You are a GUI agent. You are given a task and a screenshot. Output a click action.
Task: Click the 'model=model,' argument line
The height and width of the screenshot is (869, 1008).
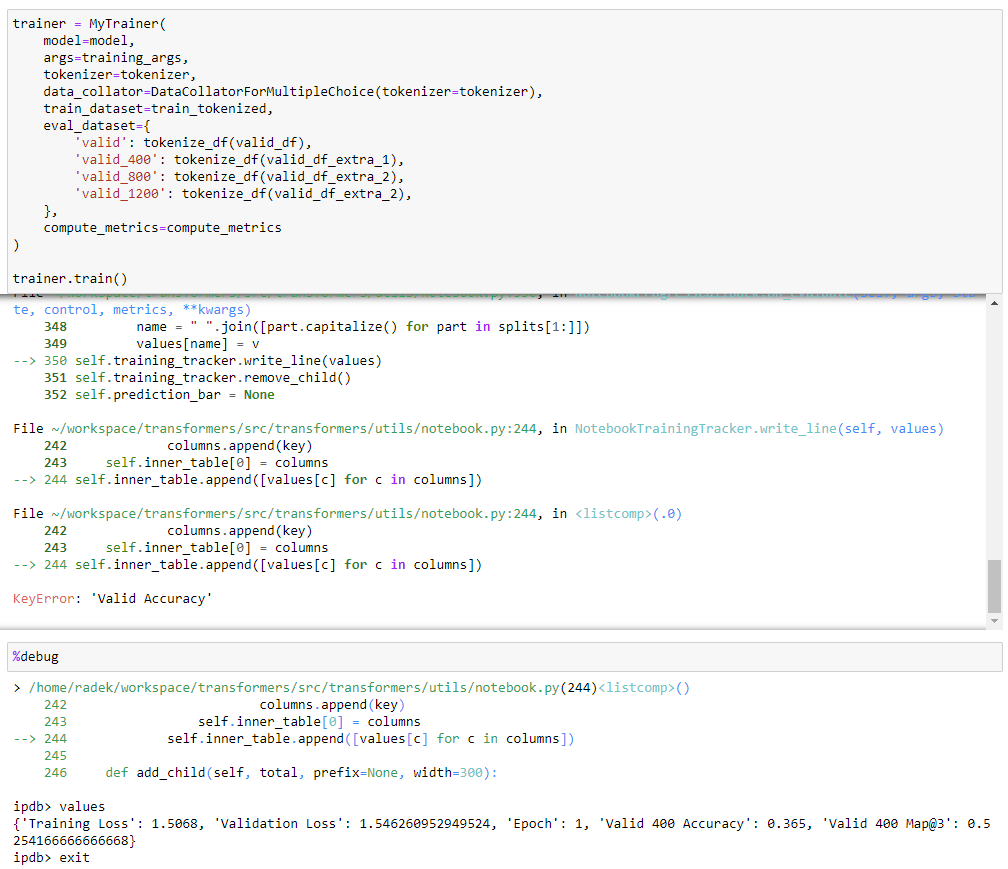coord(89,40)
